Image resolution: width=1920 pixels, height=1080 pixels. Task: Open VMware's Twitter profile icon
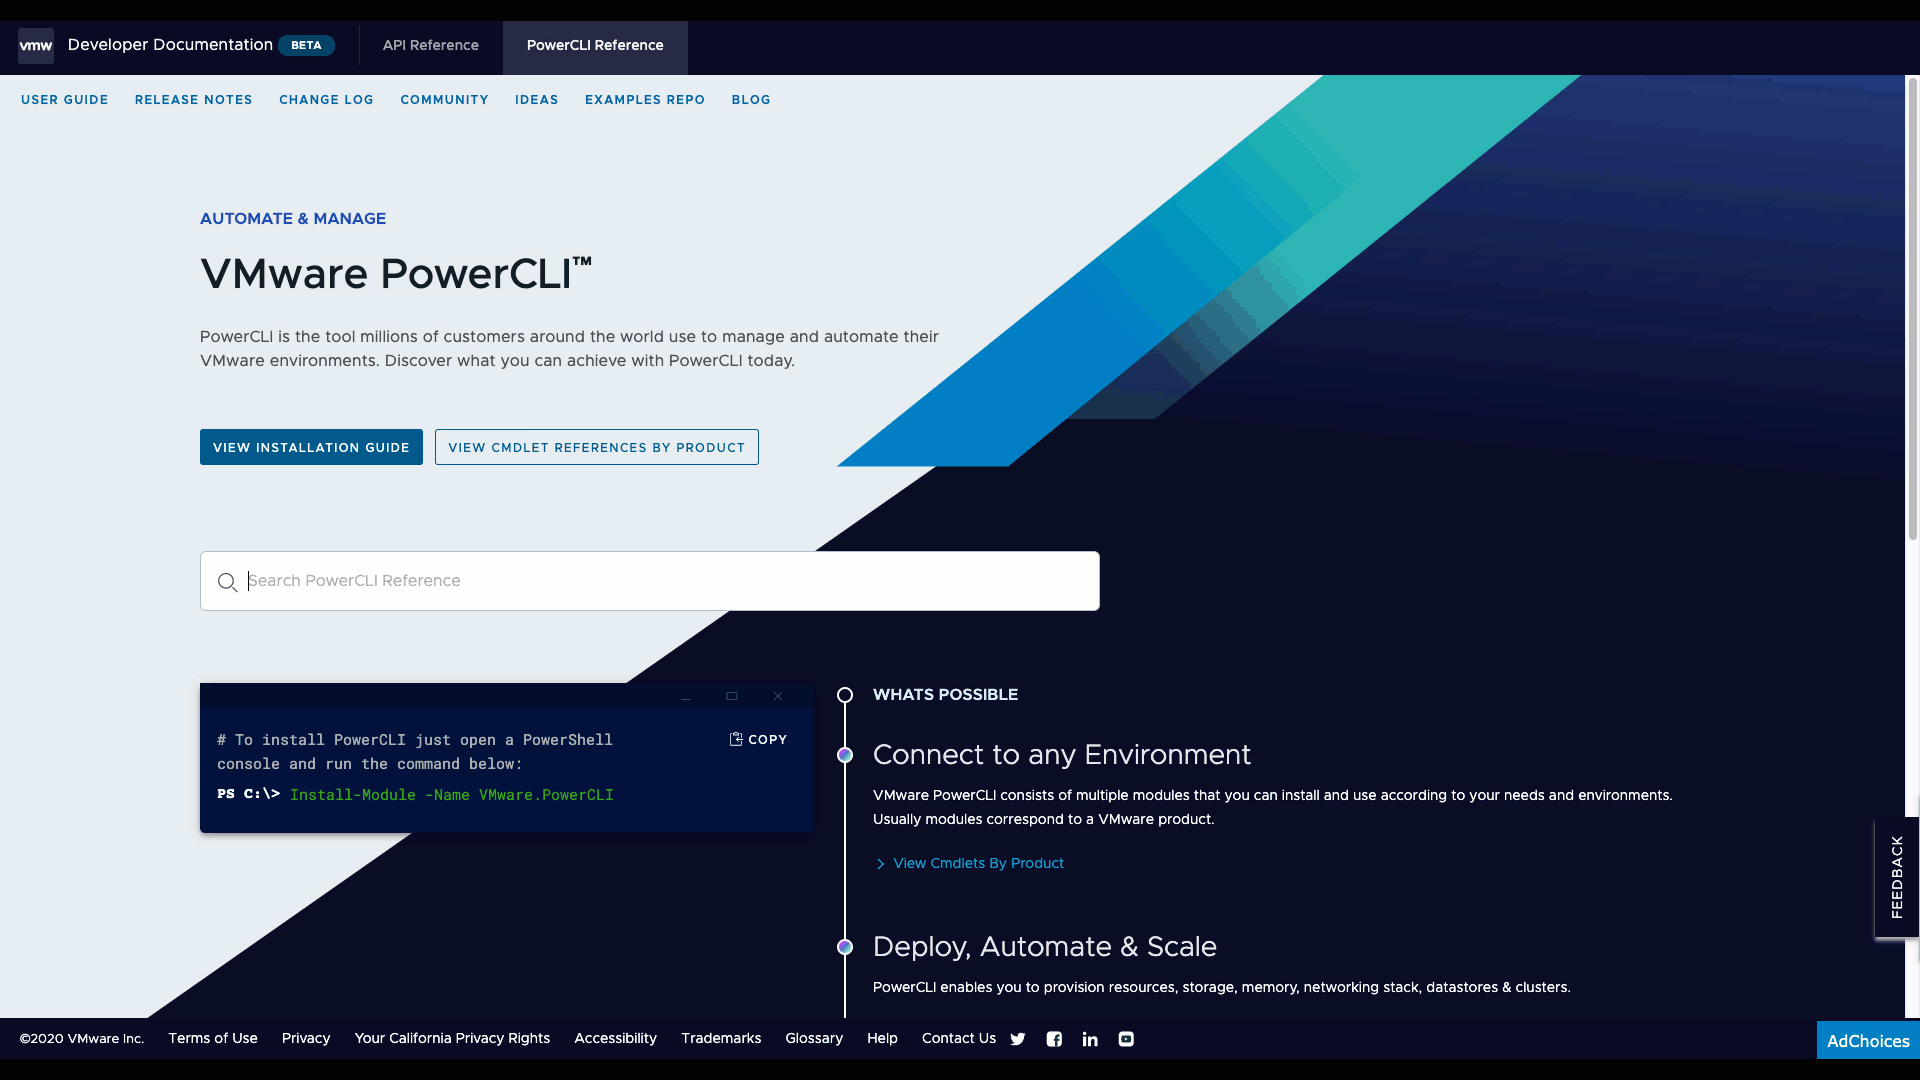click(x=1017, y=1039)
